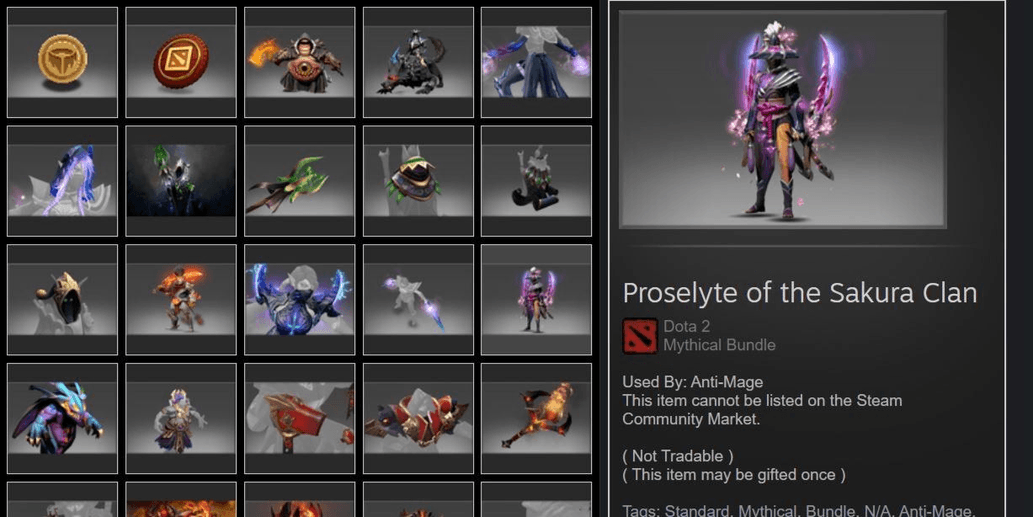The width and height of the screenshot is (1033, 517).
Task: Select the gold coin inventory item
Action: point(62,62)
